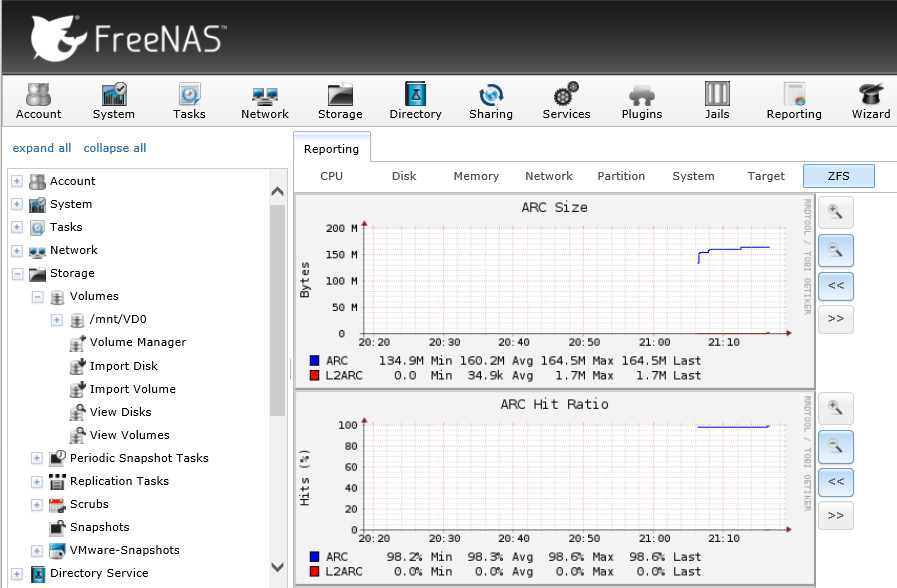897x588 pixels.
Task: Click the tree vertical scrollbar thumb
Action: [277, 311]
